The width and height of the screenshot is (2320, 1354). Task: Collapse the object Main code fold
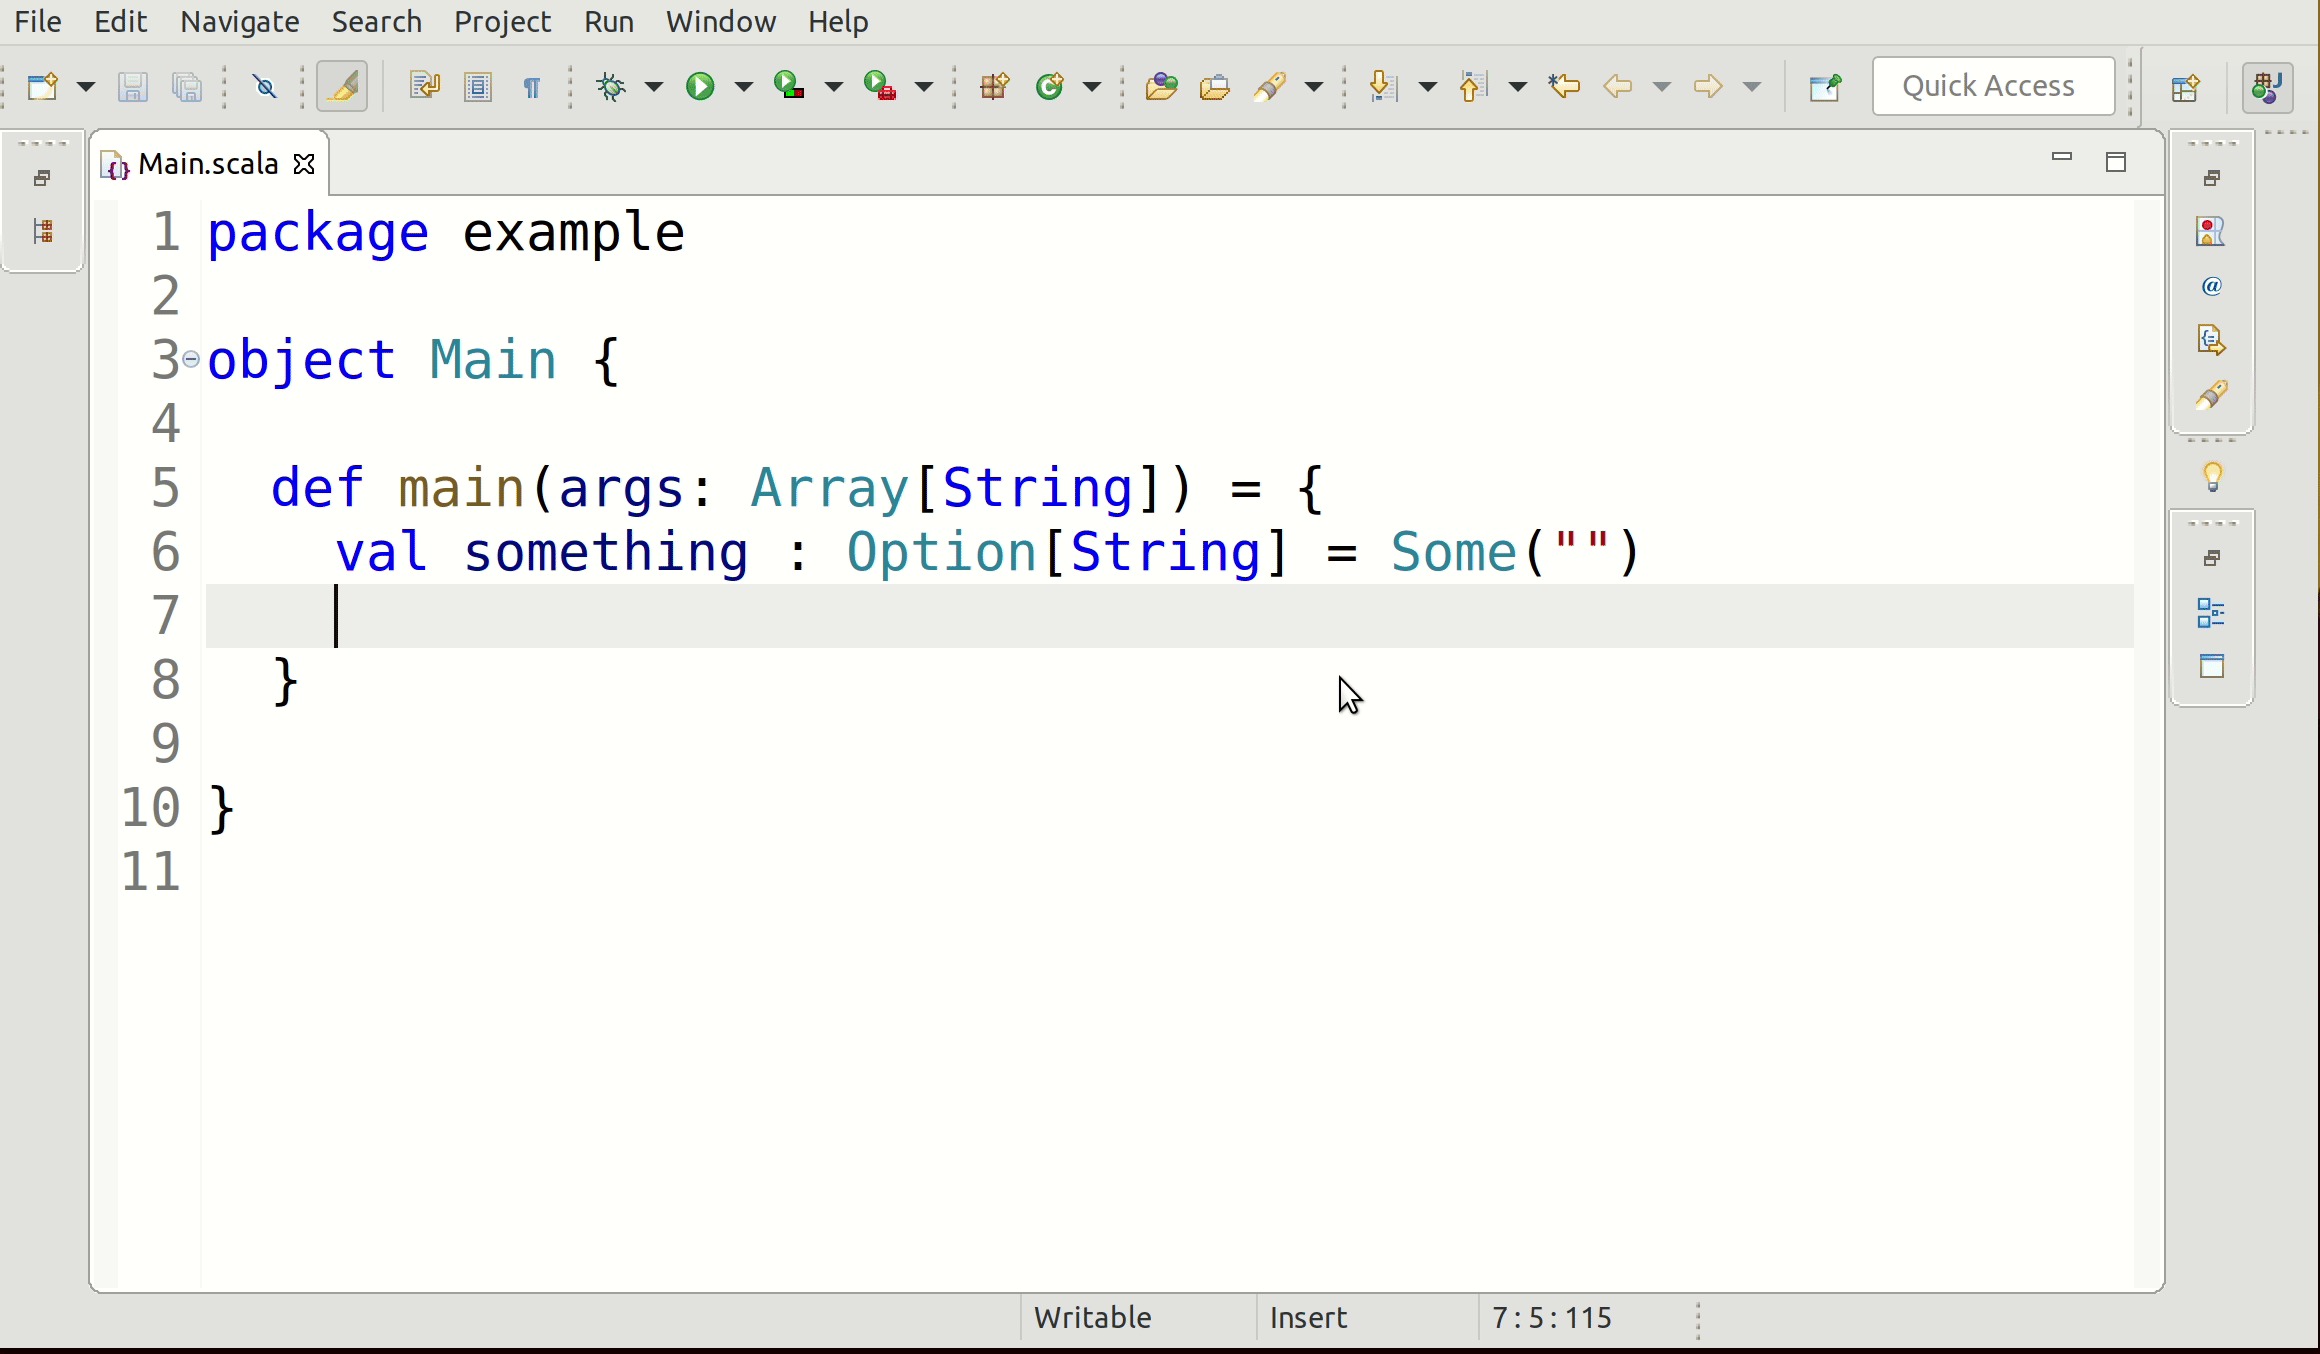tap(191, 359)
